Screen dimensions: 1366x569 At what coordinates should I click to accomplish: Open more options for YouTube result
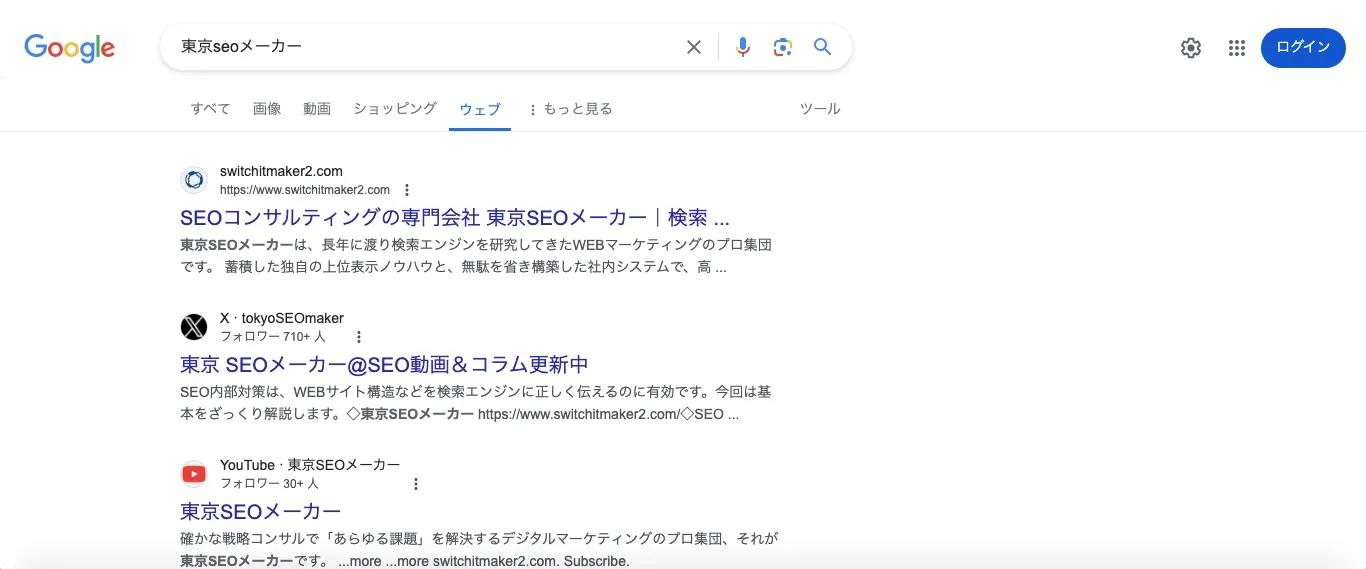click(416, 484)
